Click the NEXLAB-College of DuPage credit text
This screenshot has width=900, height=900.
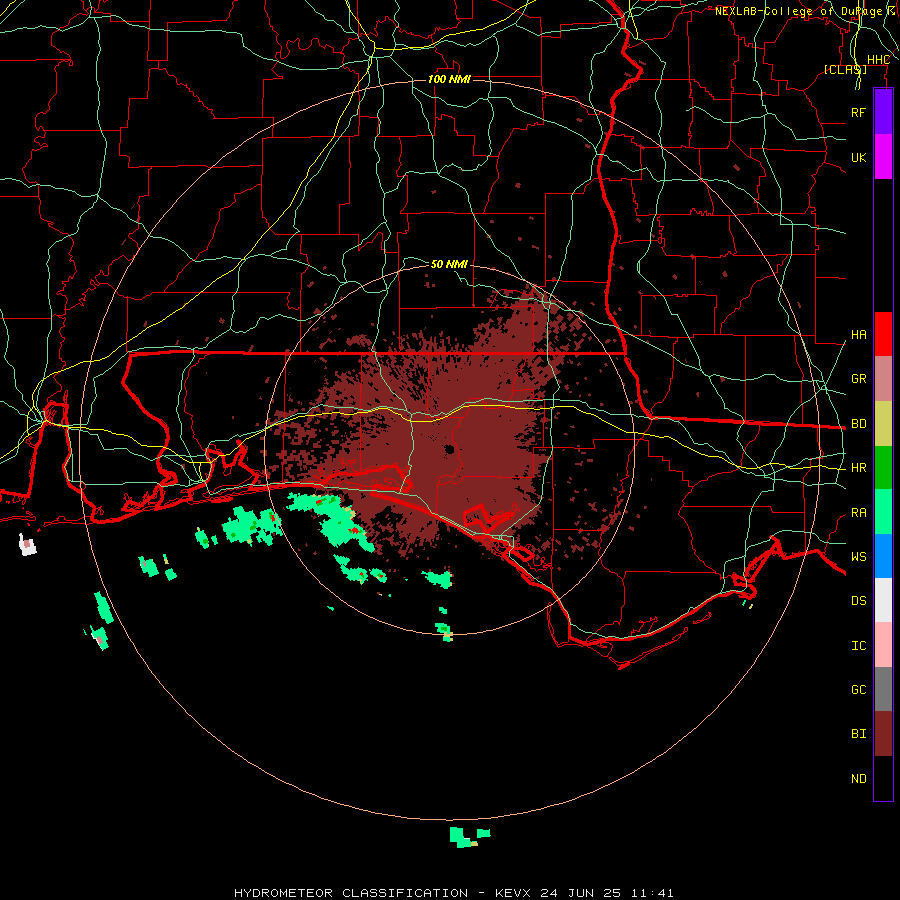(798, 11)
